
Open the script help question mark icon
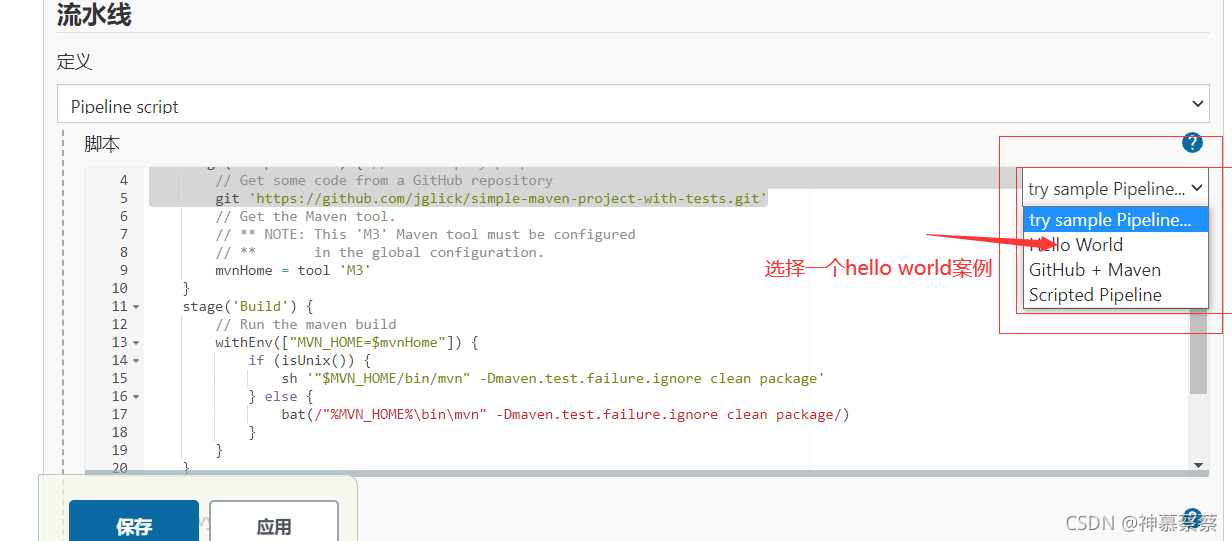click(1192, 143)
